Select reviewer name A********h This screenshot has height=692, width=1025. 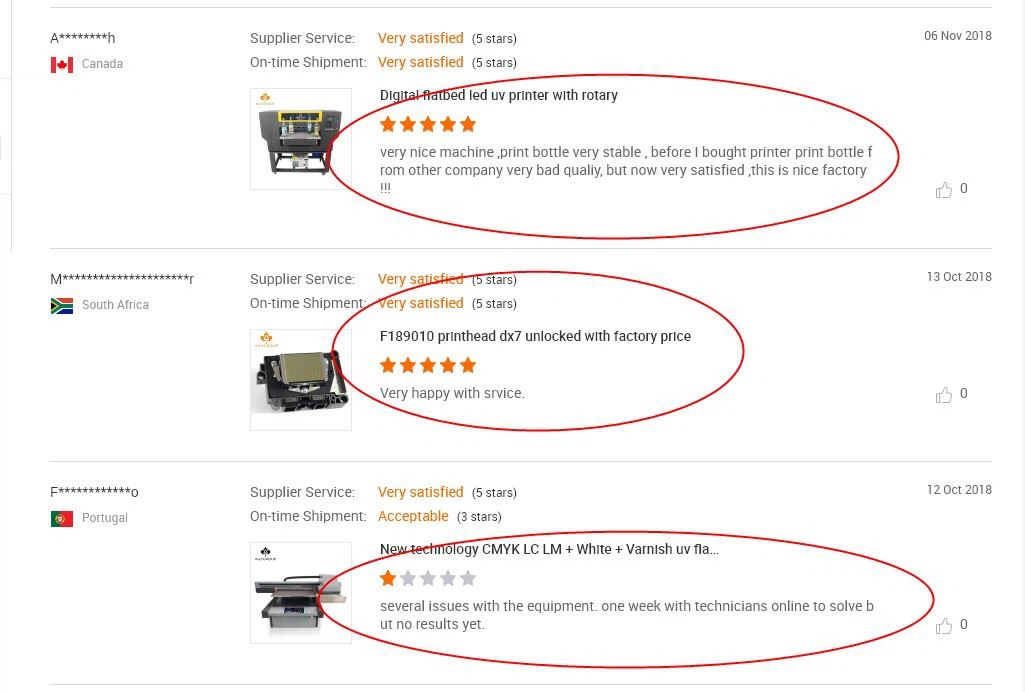tap(83, 38)
